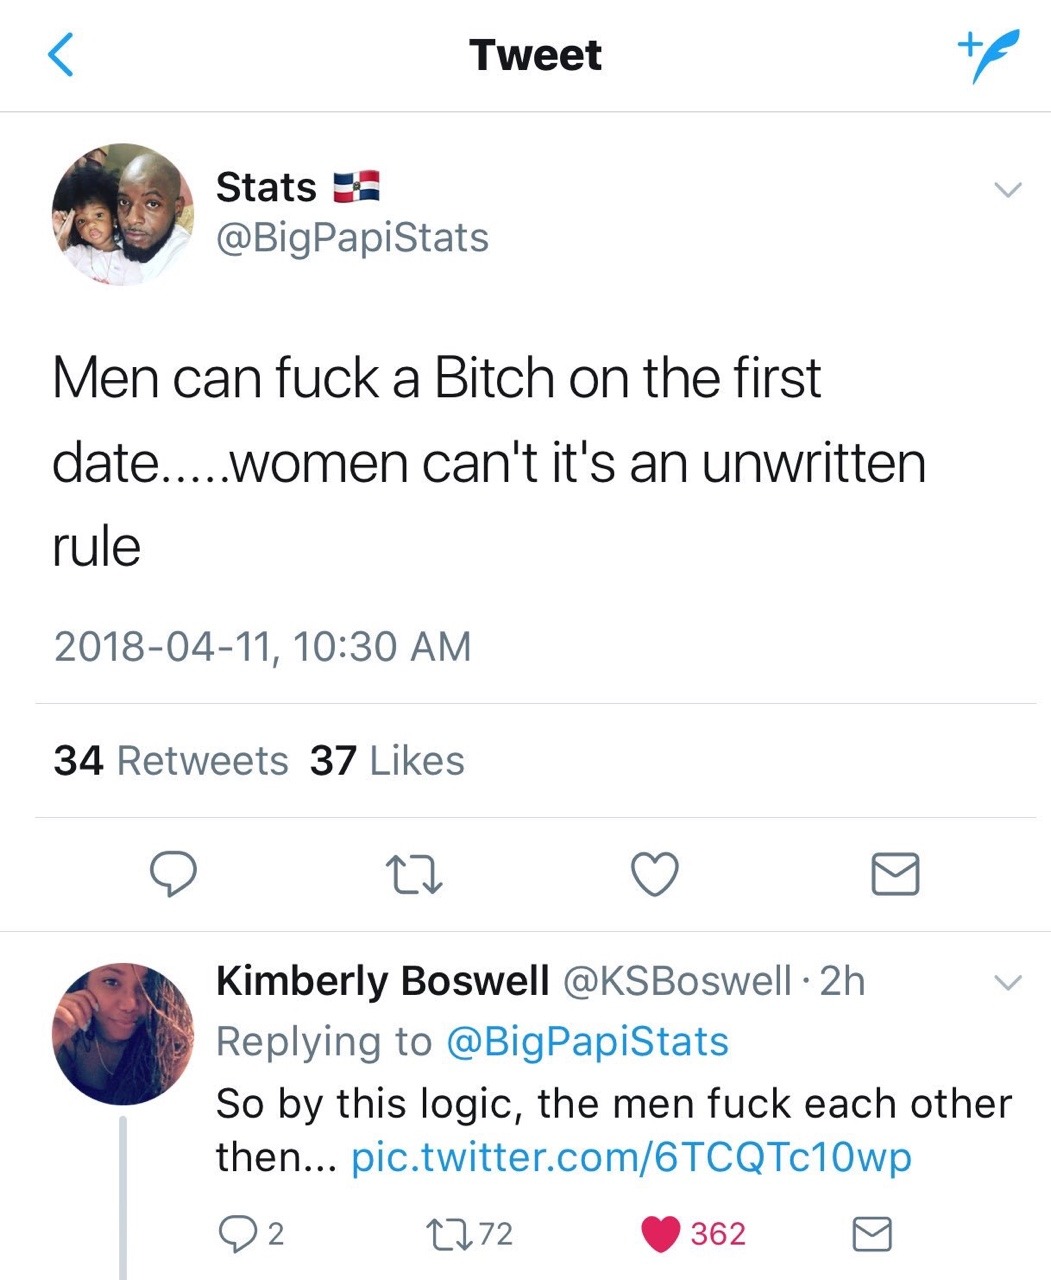Like the main tweet with heart
This screenshot has width=1051, height=1280.
[655, 874]
